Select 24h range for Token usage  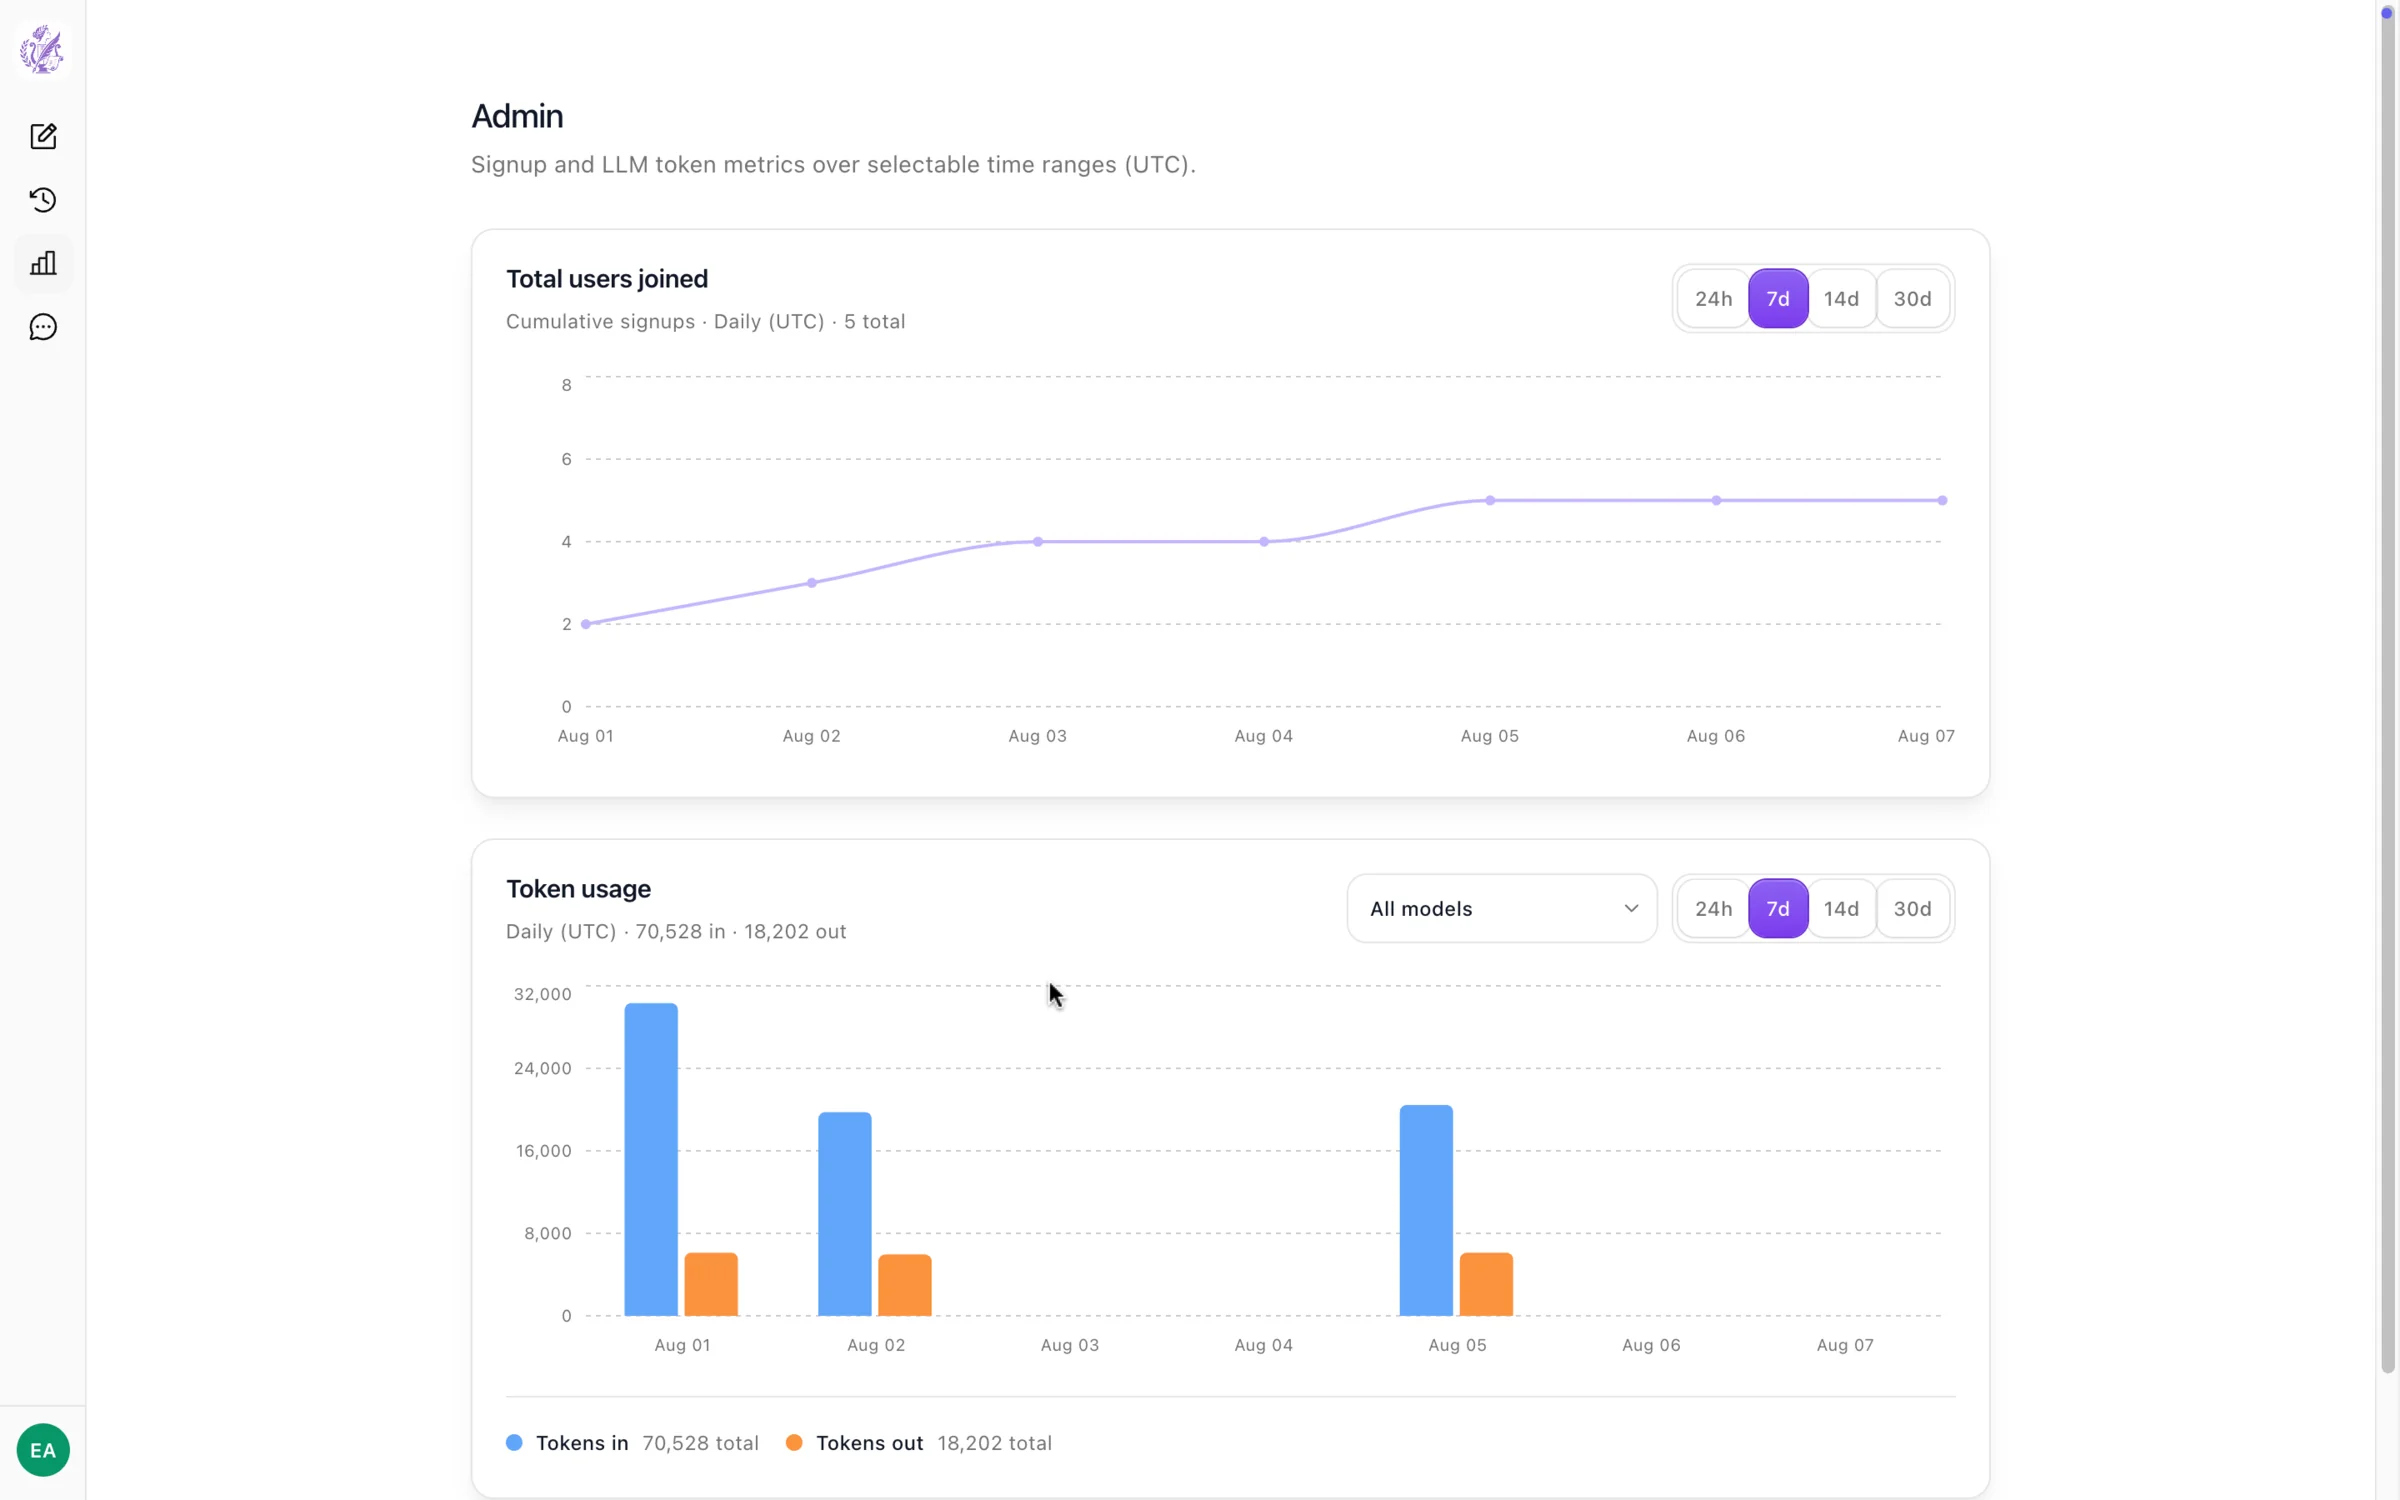tap(1713, 908)
